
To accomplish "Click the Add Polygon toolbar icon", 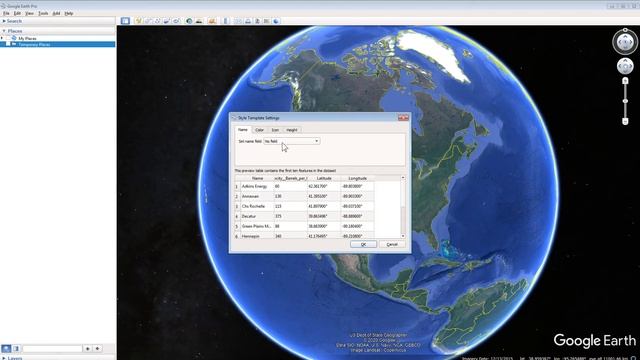I will [x=148, y=21].
